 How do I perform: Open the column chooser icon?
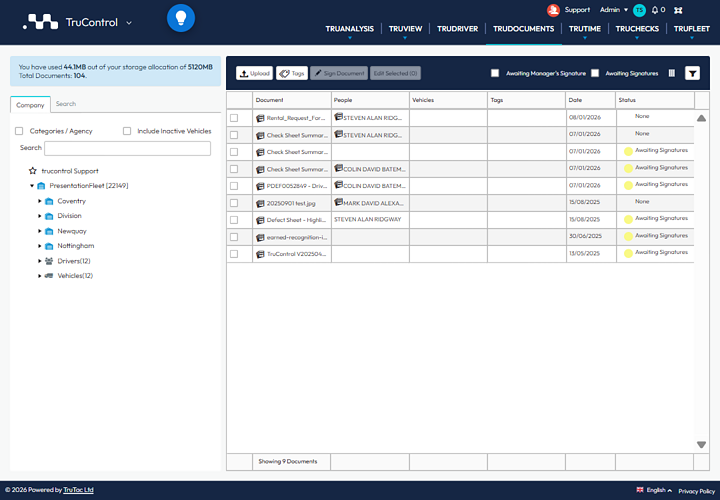(672, 73)
